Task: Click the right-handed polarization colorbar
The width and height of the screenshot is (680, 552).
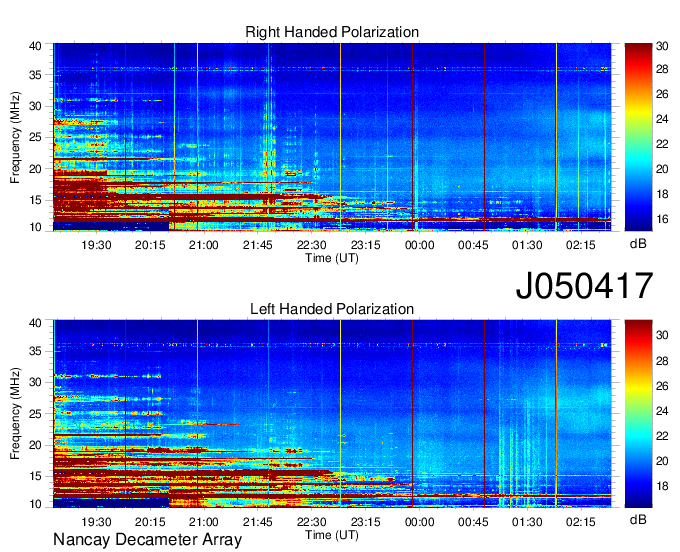Action: 638,137
